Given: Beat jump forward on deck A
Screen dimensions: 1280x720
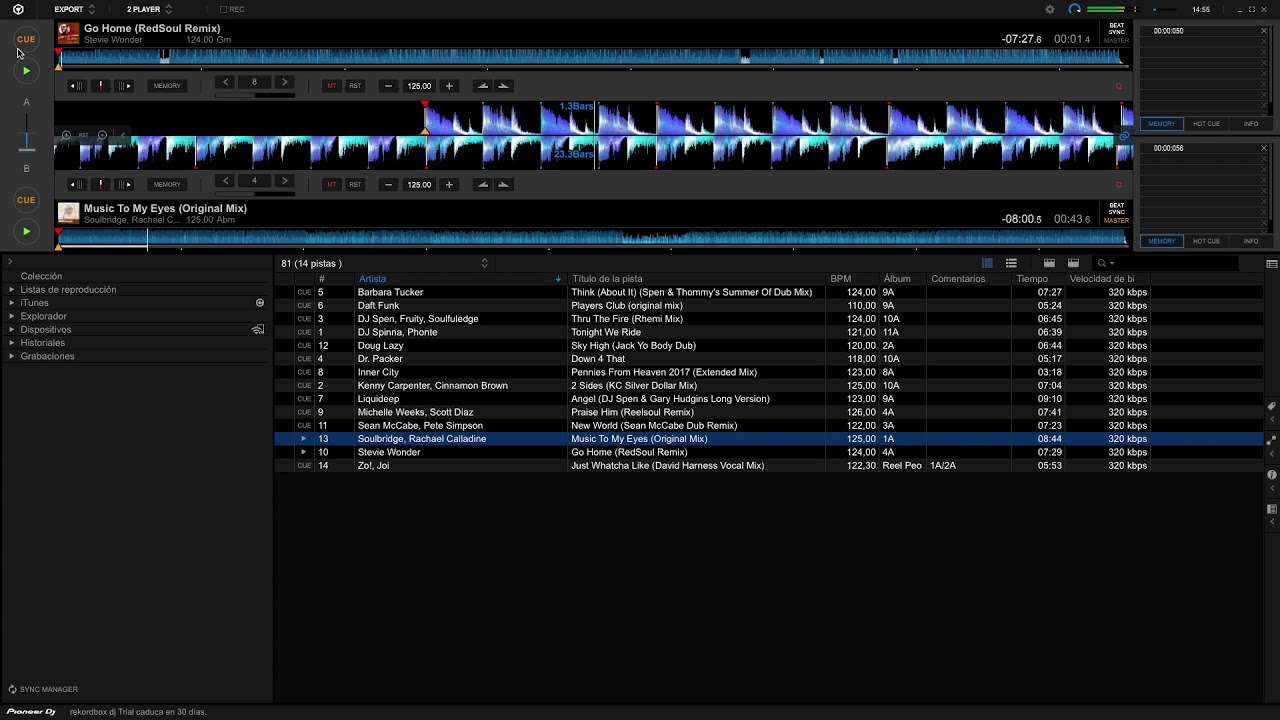Looking at the screenshot, I should pos(284,82).
